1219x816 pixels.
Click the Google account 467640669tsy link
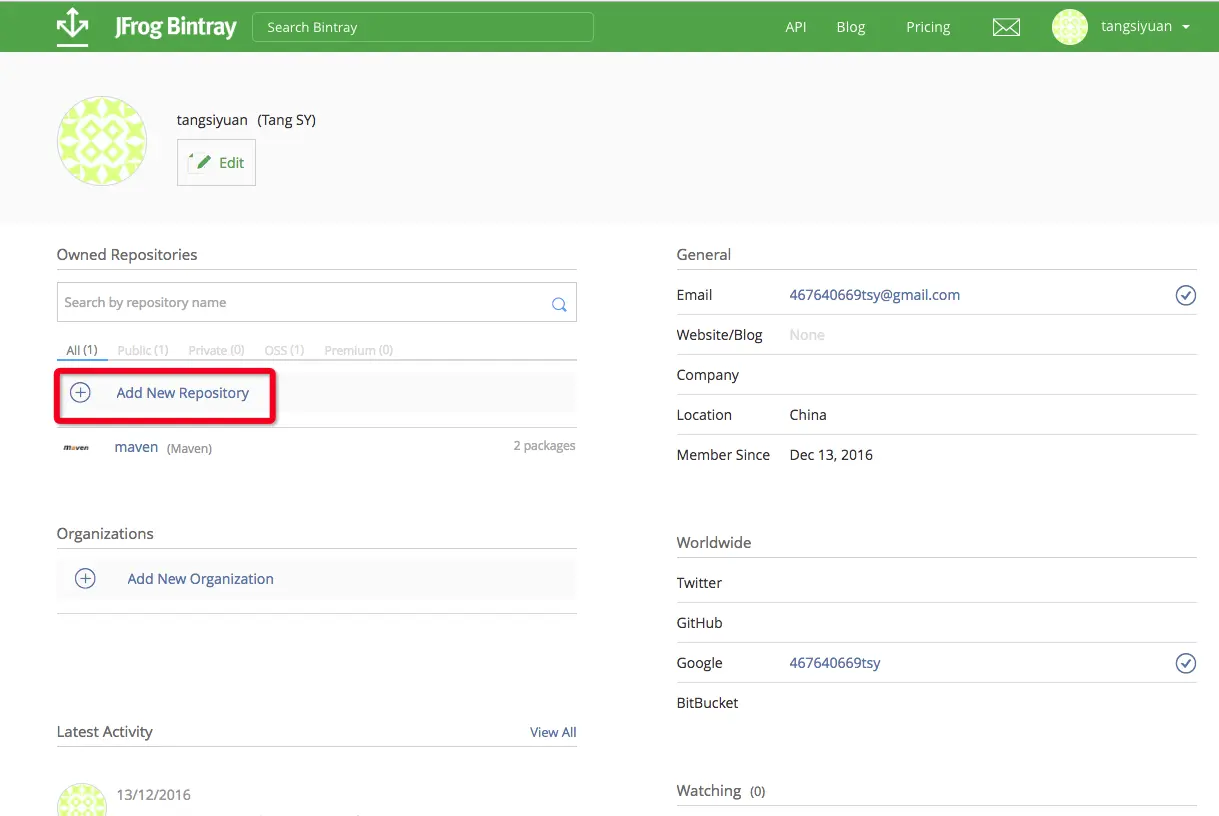click(x=835, y=663)
